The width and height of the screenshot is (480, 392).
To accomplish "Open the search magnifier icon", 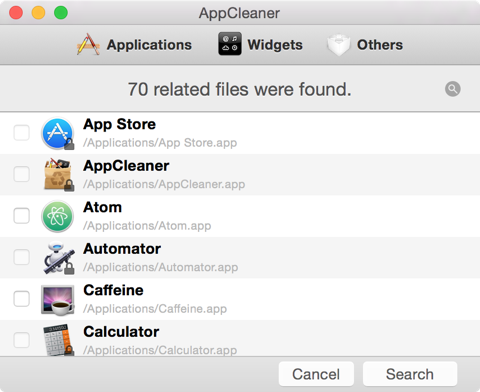I will [453, 89].
